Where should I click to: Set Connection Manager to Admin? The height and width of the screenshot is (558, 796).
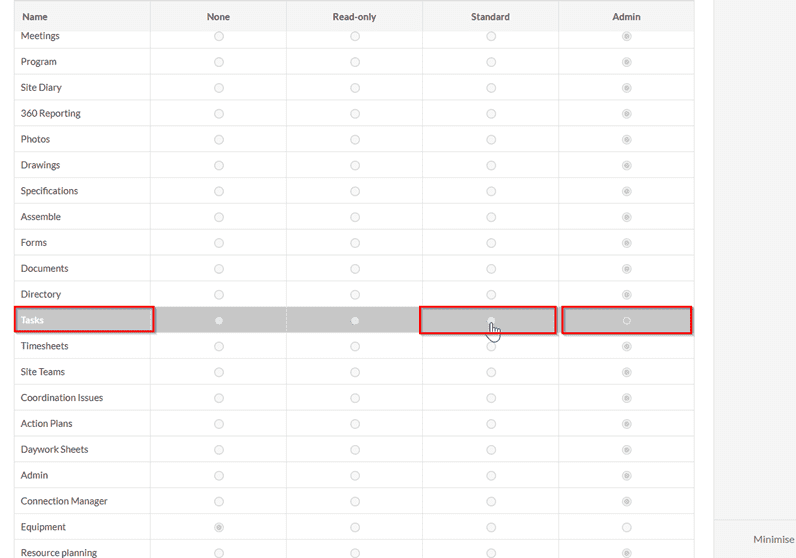(x=626, y=501)
